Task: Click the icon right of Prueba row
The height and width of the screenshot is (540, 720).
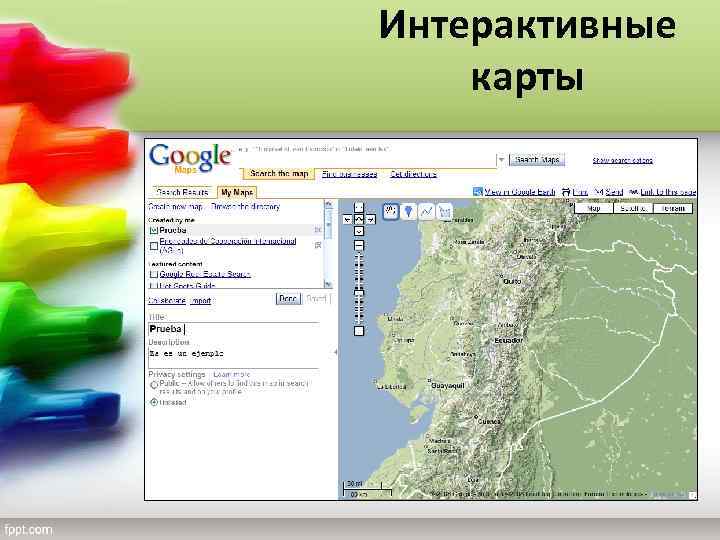Action: (x=317, y=230)
